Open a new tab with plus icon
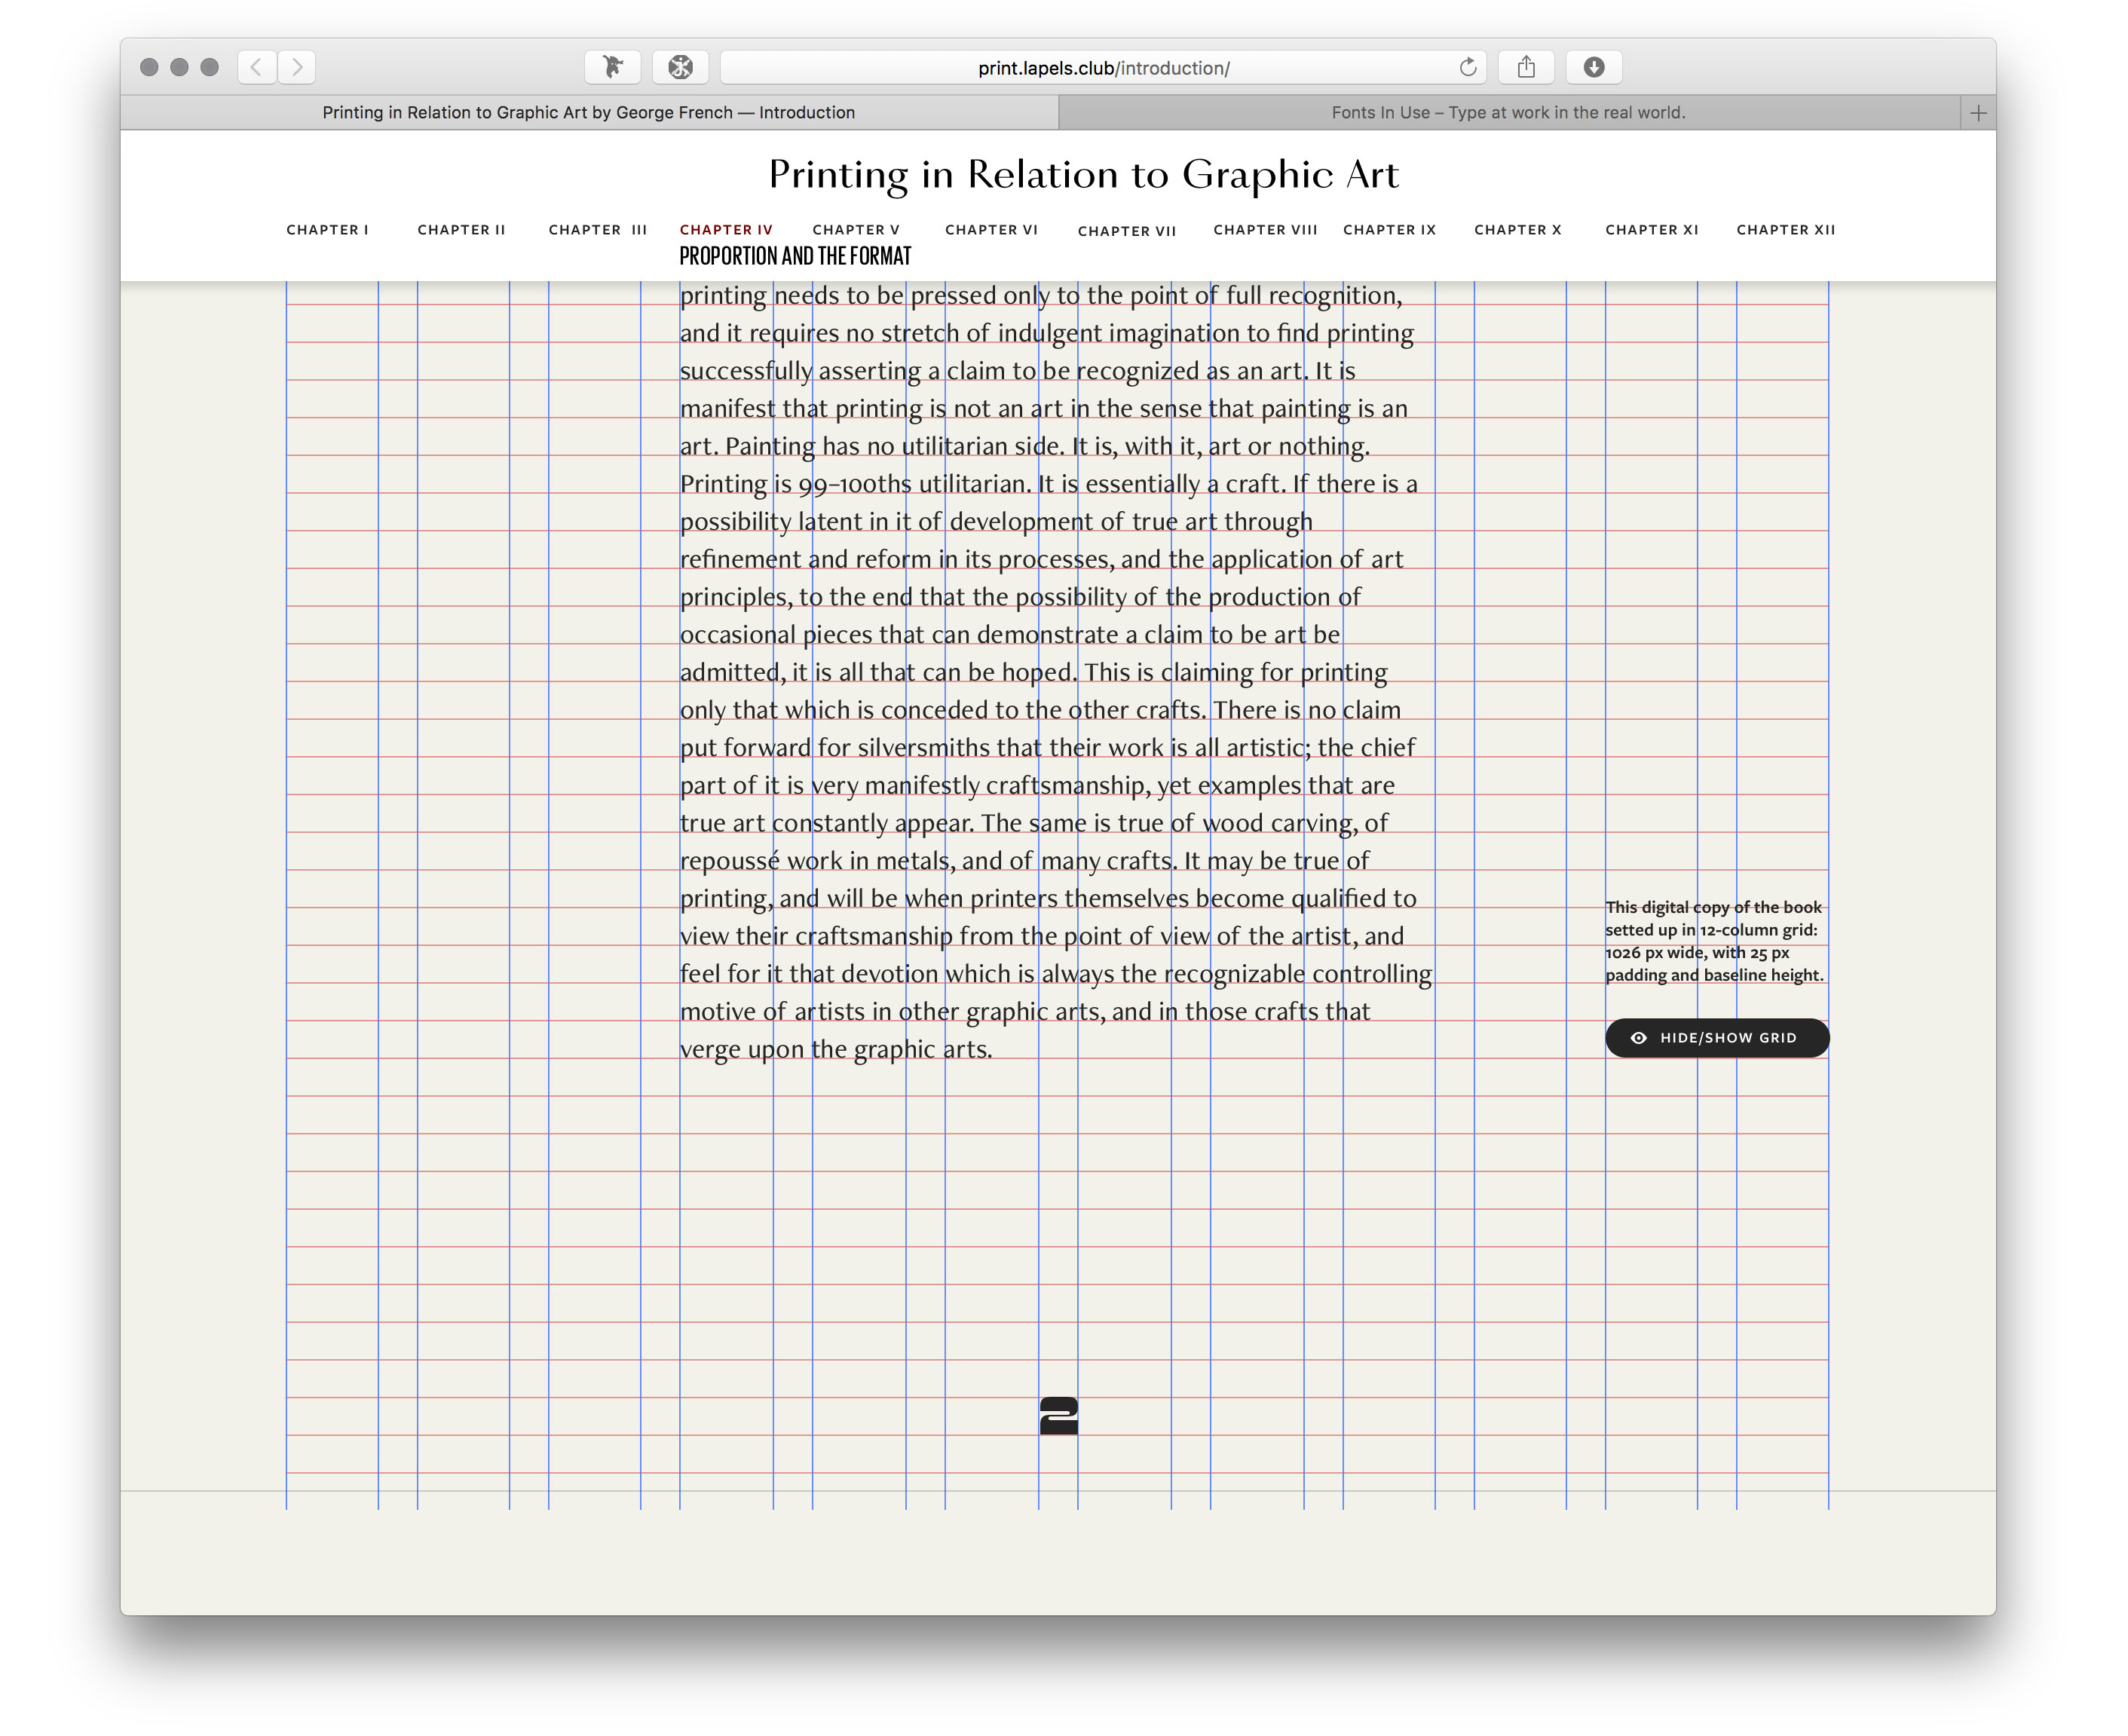The height and width of the screenshot is (1736, 2128). (x=1977, y=113)
